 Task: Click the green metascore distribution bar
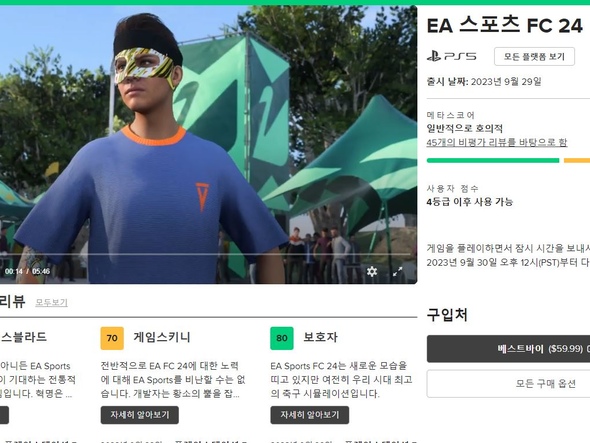point(493,161)
